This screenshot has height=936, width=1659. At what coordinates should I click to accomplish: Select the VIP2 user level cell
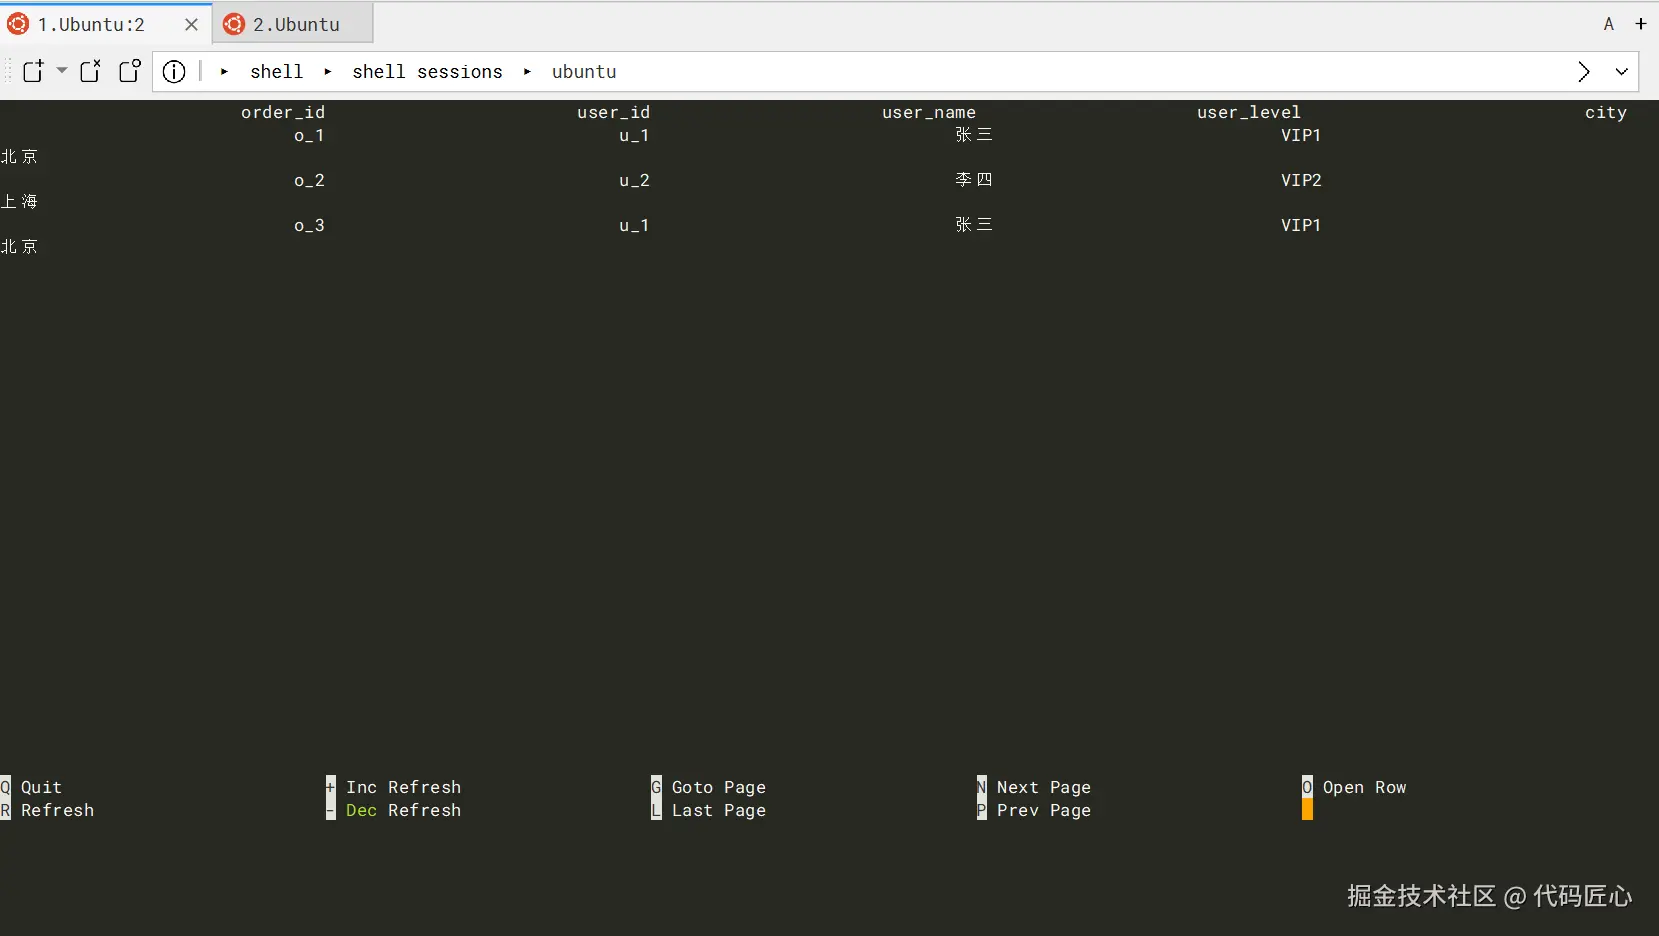click(1301, 180)
